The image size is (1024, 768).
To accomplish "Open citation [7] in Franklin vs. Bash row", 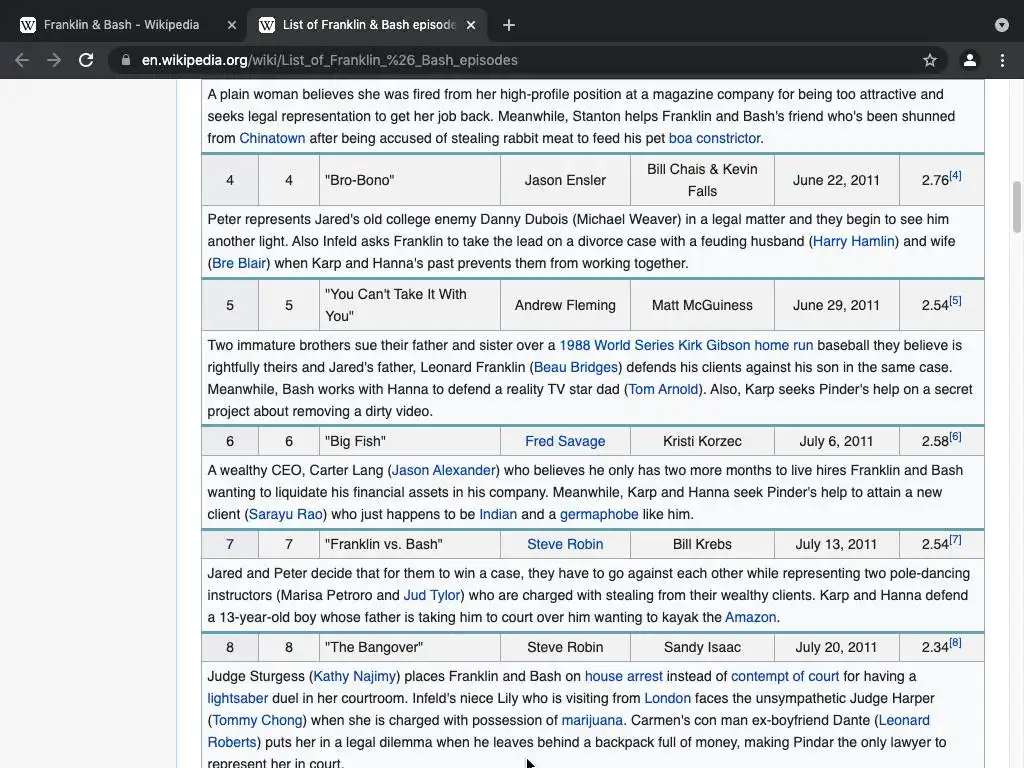I will click(955, 540).
